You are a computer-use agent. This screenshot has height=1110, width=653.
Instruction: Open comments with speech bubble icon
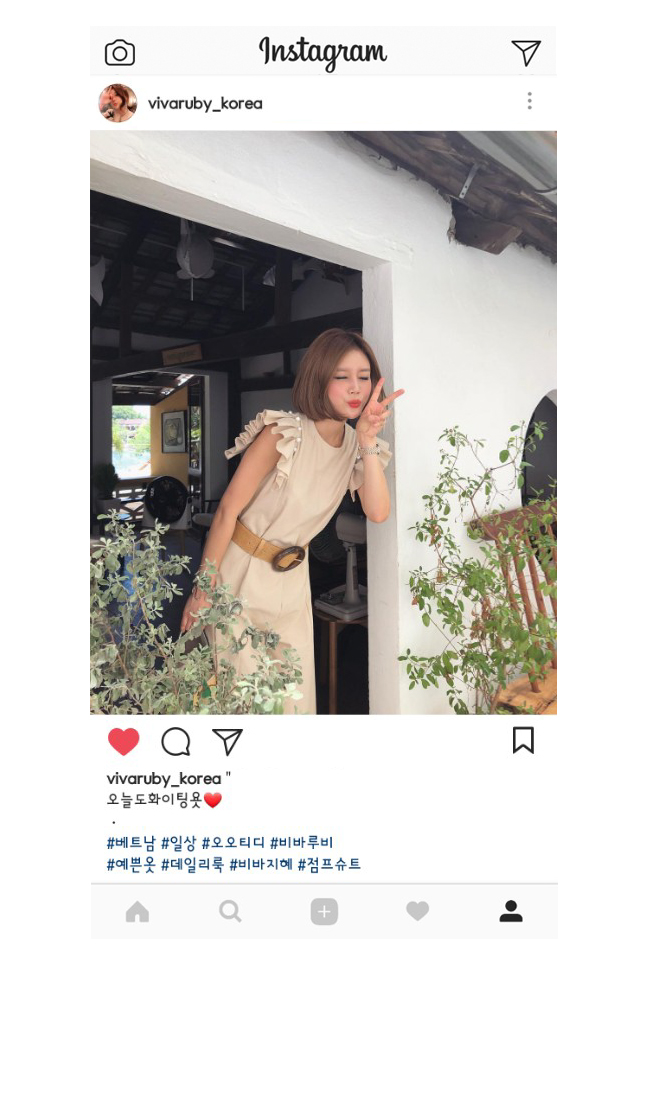176,742
